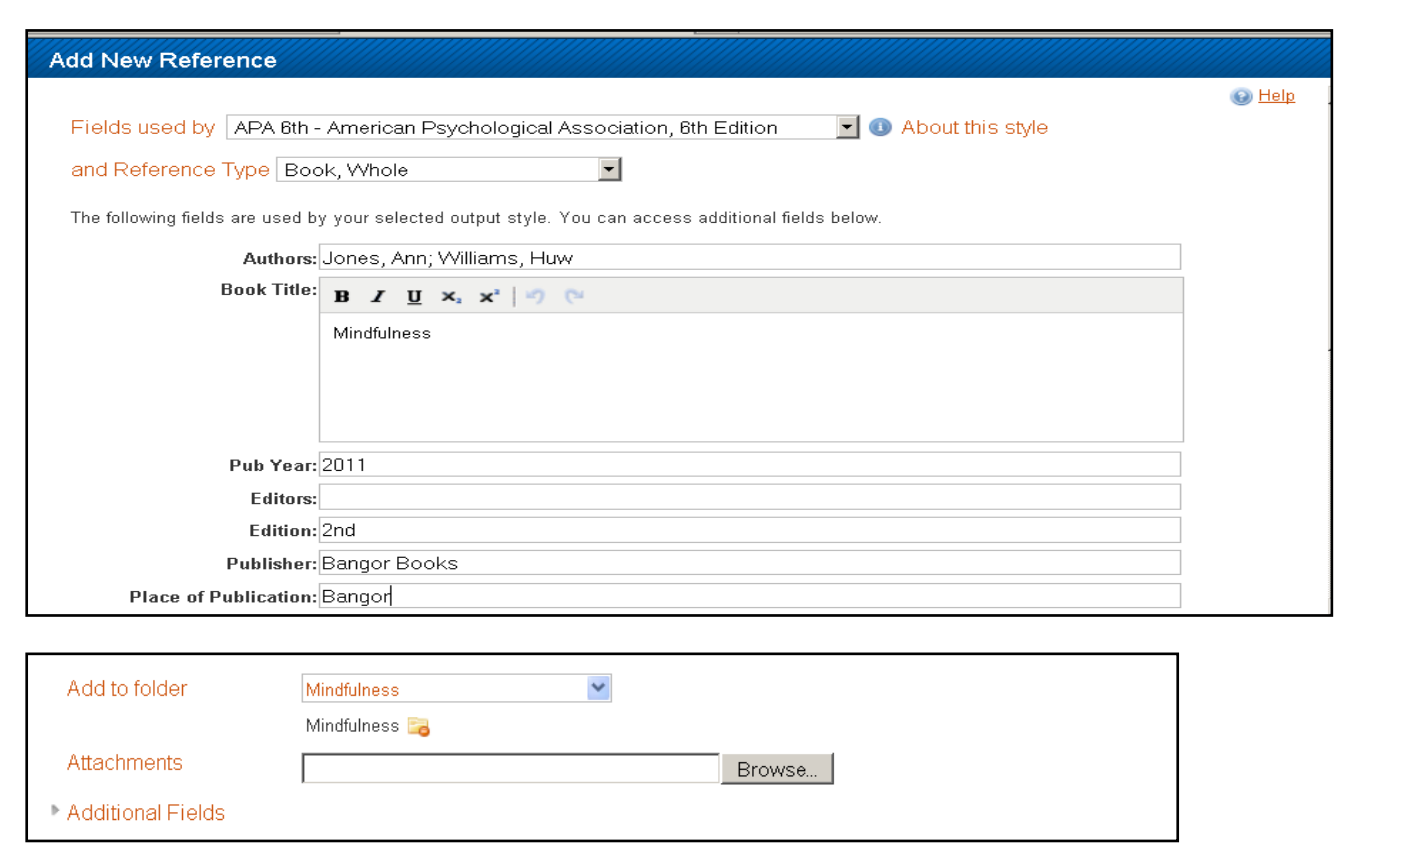This screenshot has height=854, width=1421.
Task: Remove the Mindfulness folder via its folder icon
Action: click(x=419, y=727)
